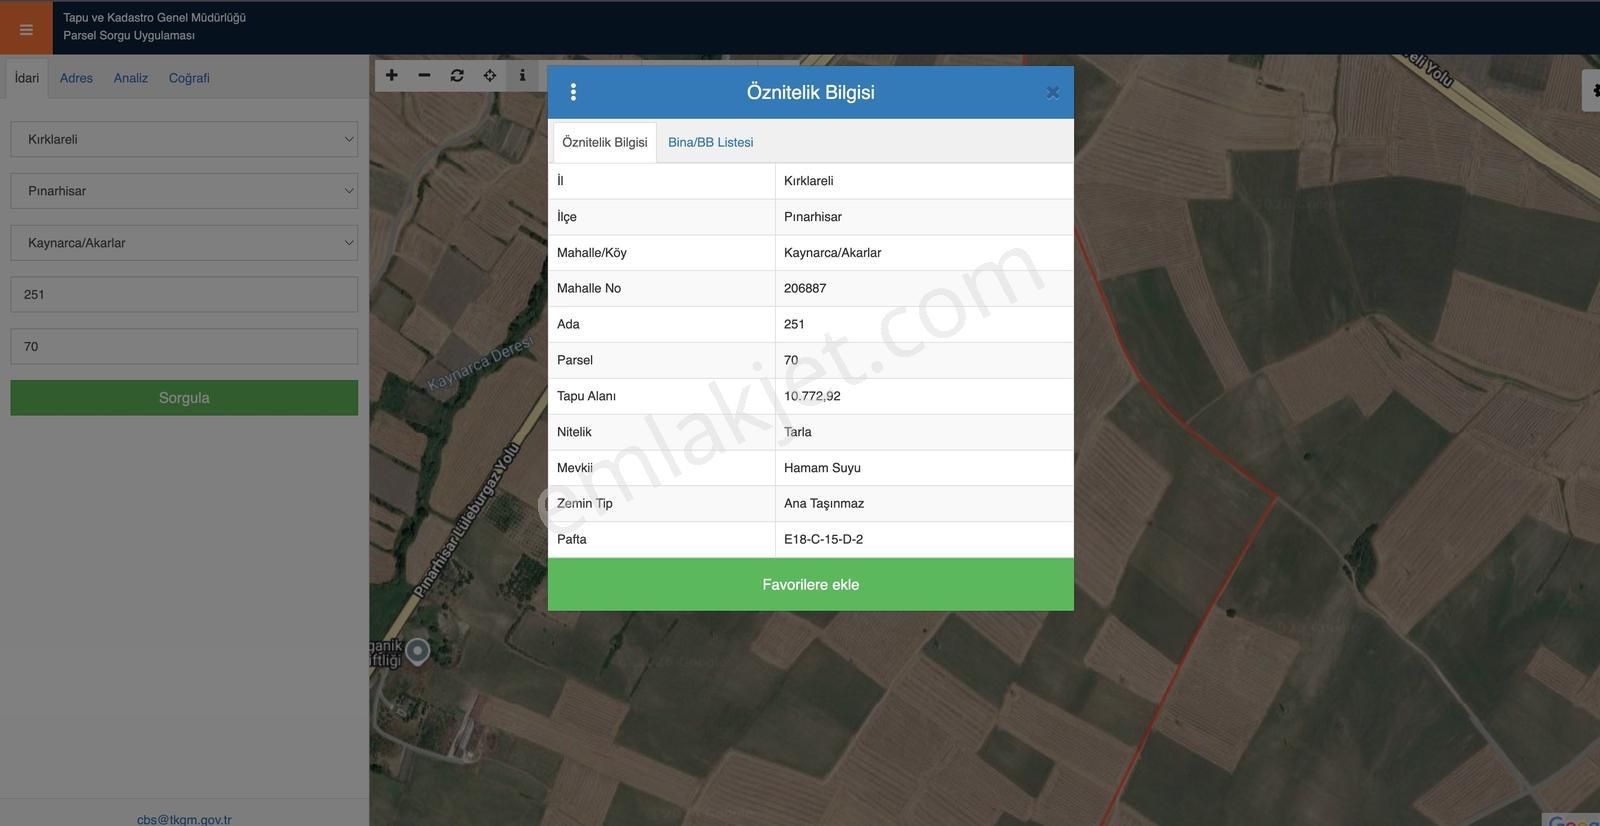Expand the Kaynarca/Akarlar neighborhood dropdown

tap(184, 243)
